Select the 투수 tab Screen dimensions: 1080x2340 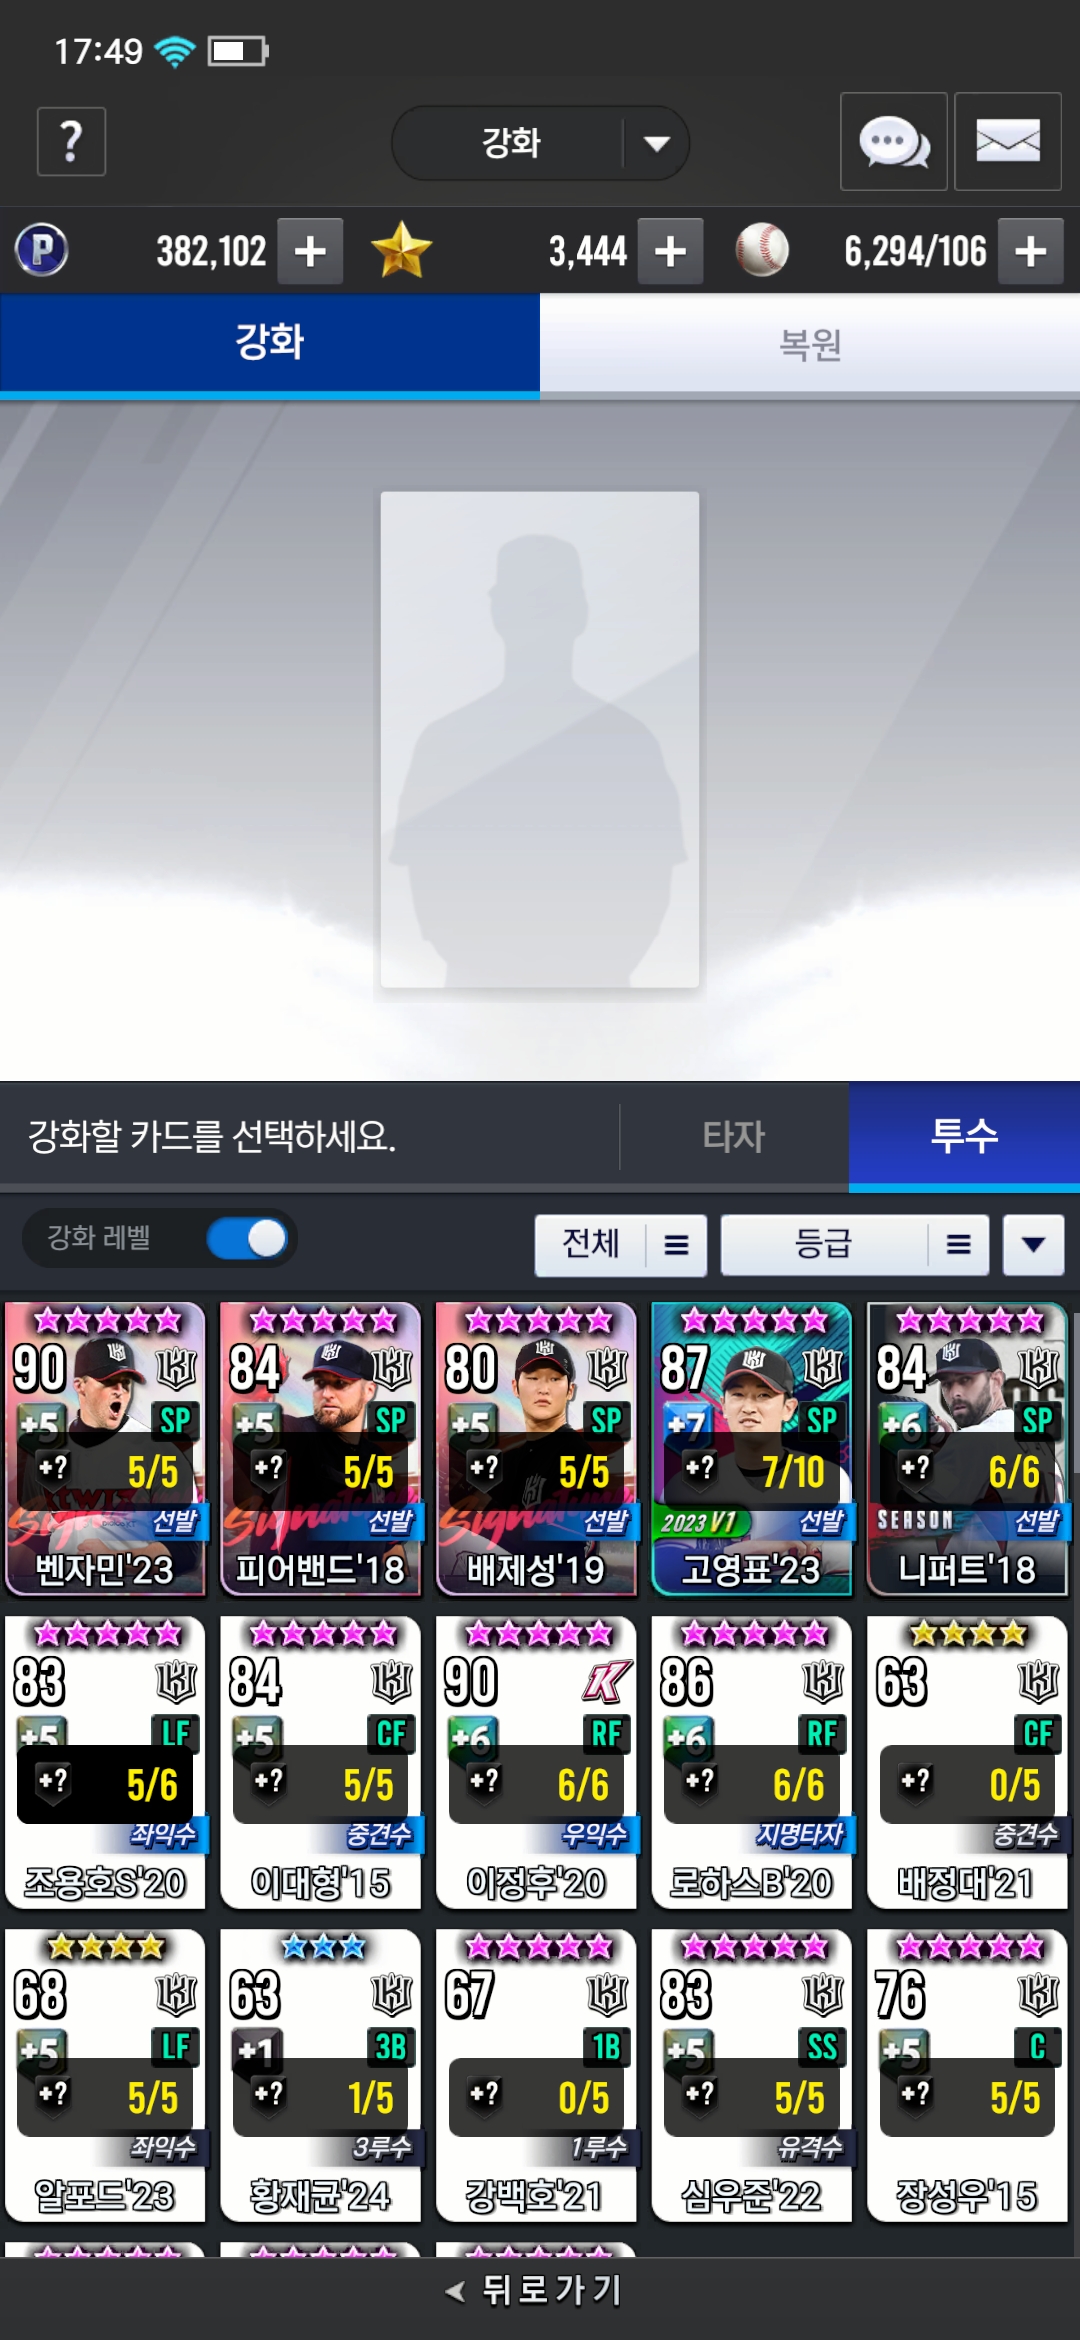[x=964, y=1136]
